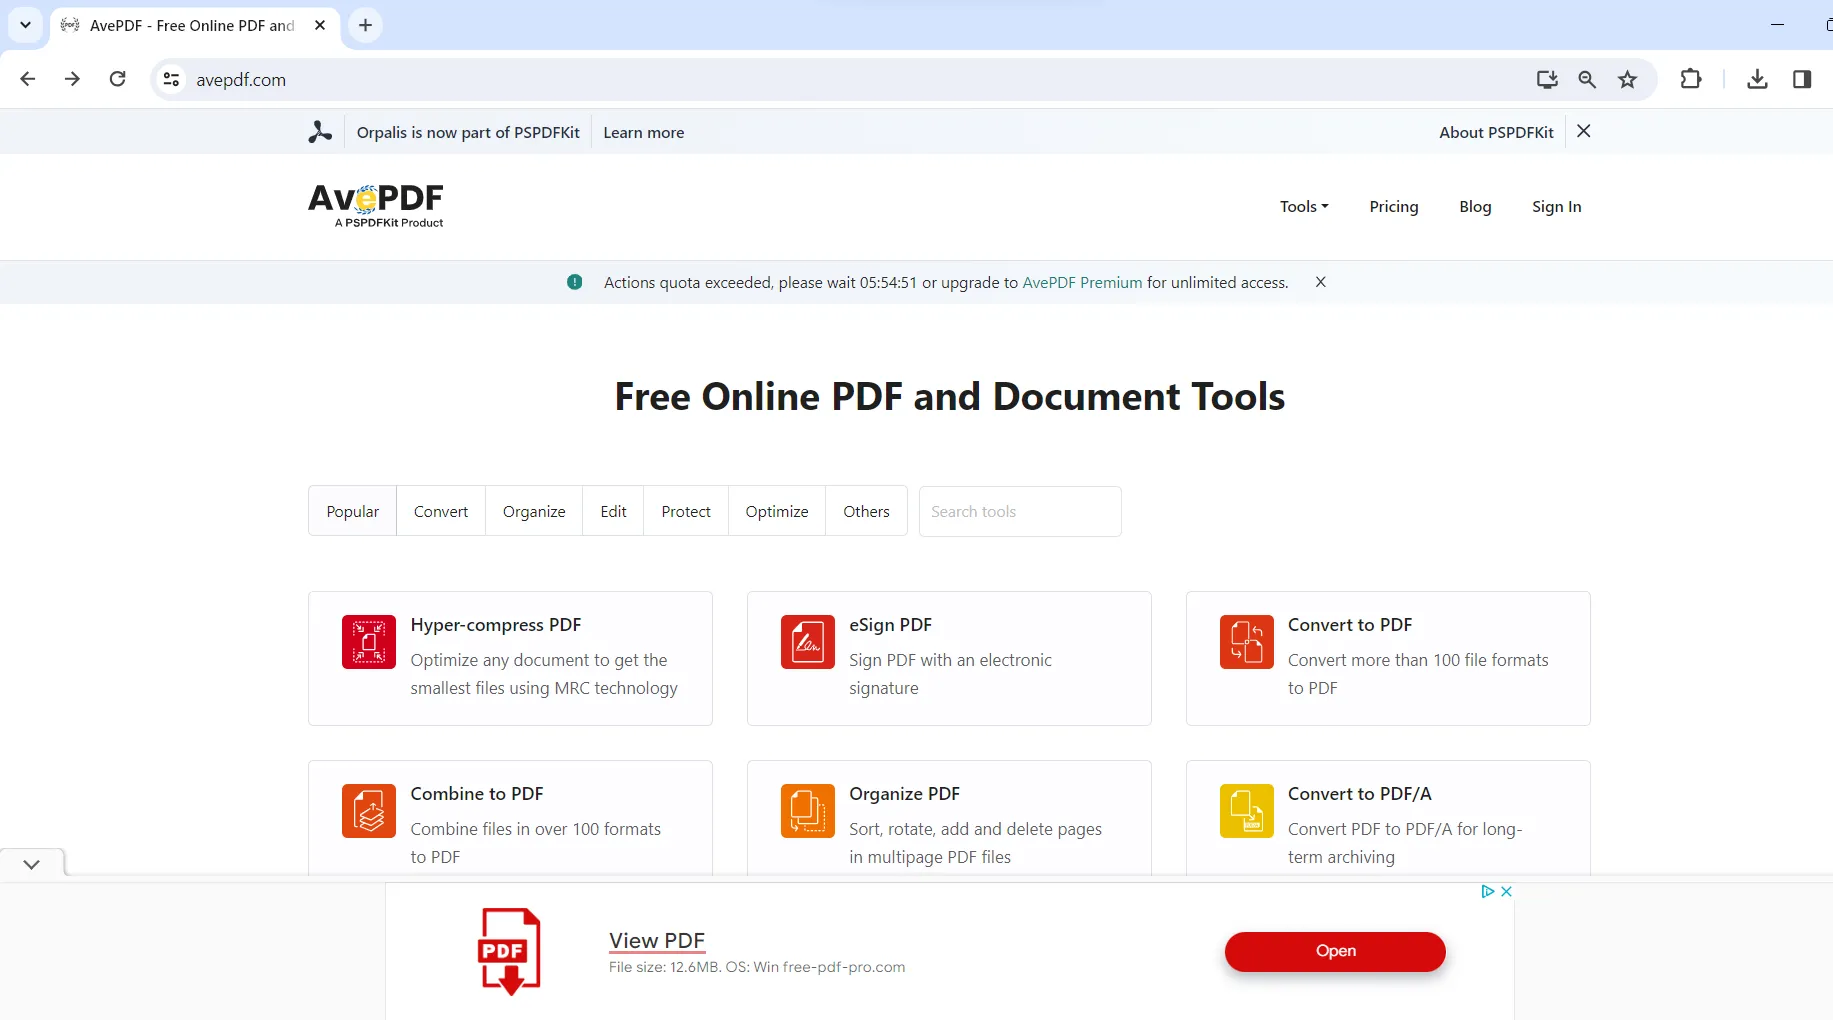The height and width of the screenshot is (1020, 1833).
Task: Select the AvePDF browser tab
Action: point(194,25)
